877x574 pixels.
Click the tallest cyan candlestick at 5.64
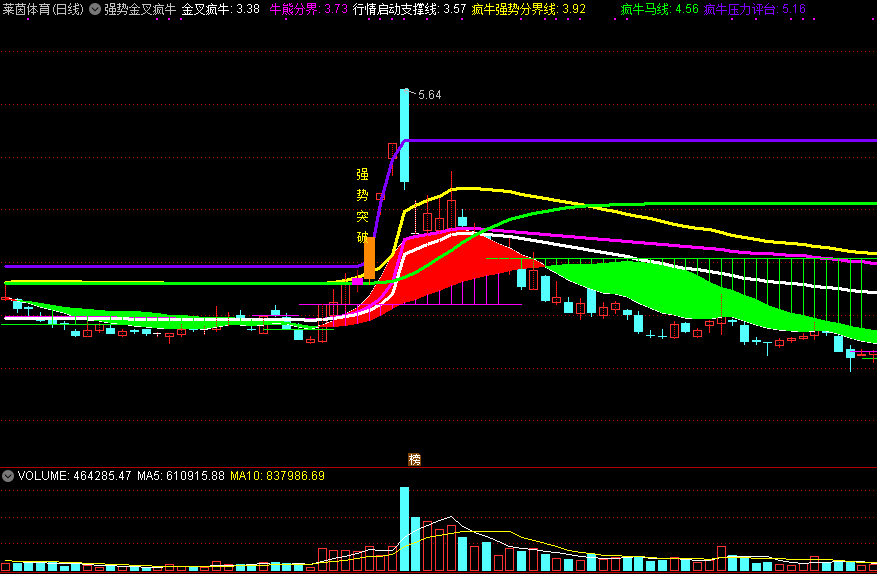[404, 135]
